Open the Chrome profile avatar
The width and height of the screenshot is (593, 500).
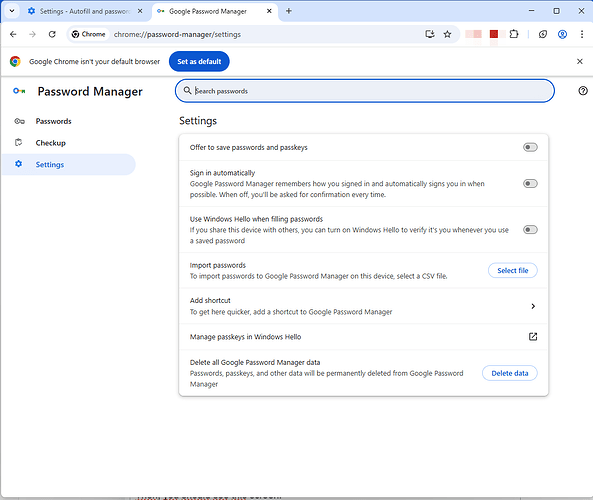pos(562,34)
